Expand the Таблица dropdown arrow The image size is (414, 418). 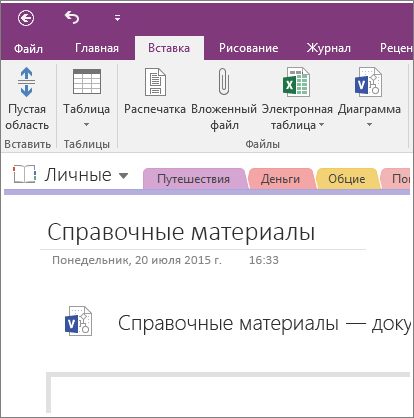point(86,125)
